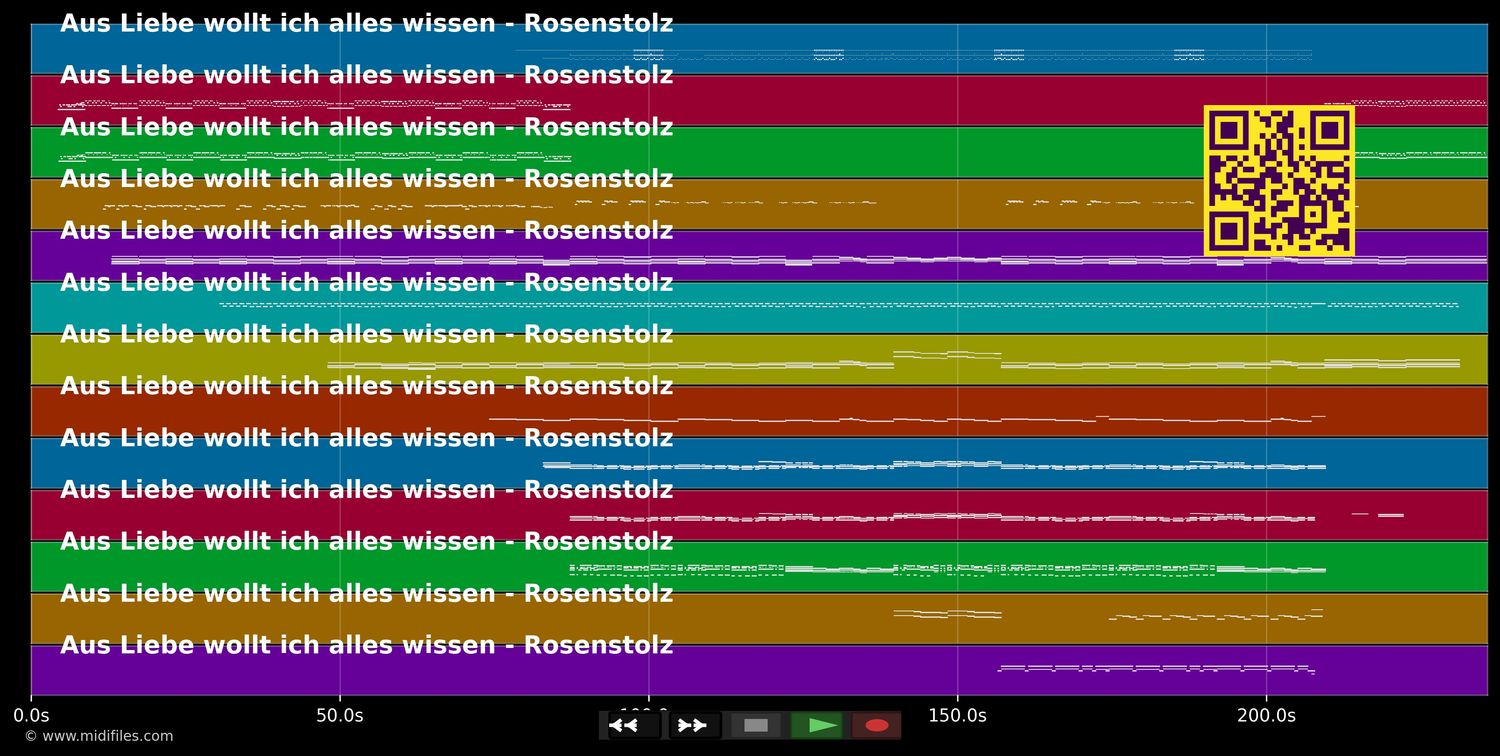Click the 150.0s time axis label

click(957, 715)
